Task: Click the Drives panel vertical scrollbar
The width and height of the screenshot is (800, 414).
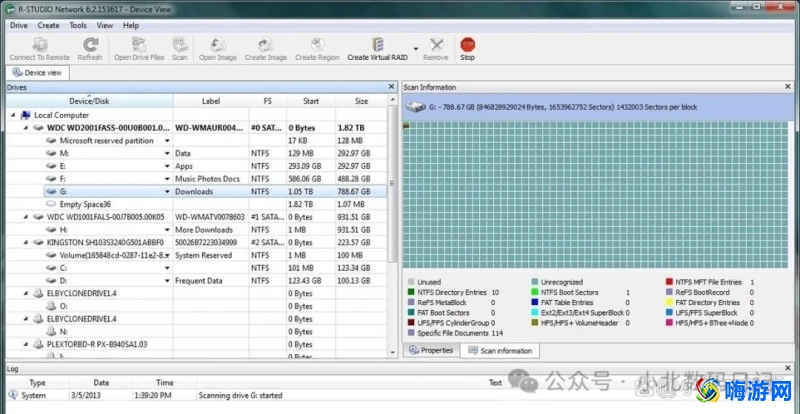Action: click(x=392, y=184)
